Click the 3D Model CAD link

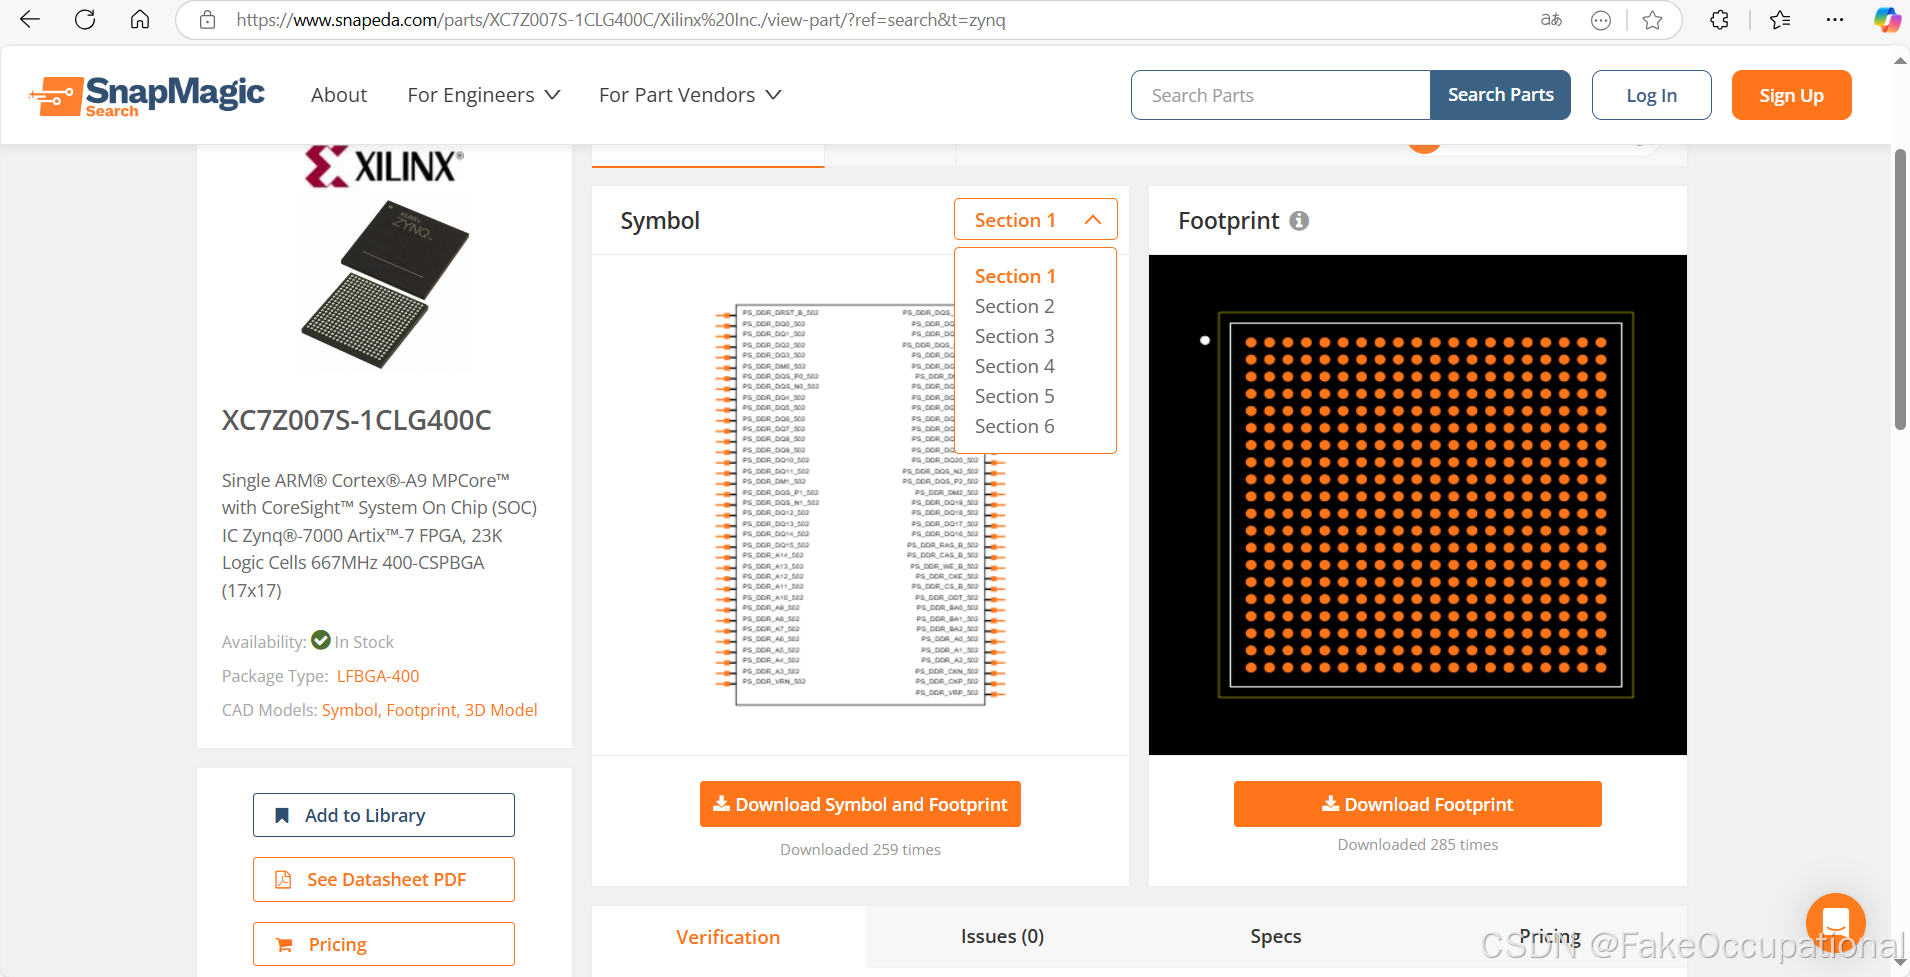[x=501, y=710]
